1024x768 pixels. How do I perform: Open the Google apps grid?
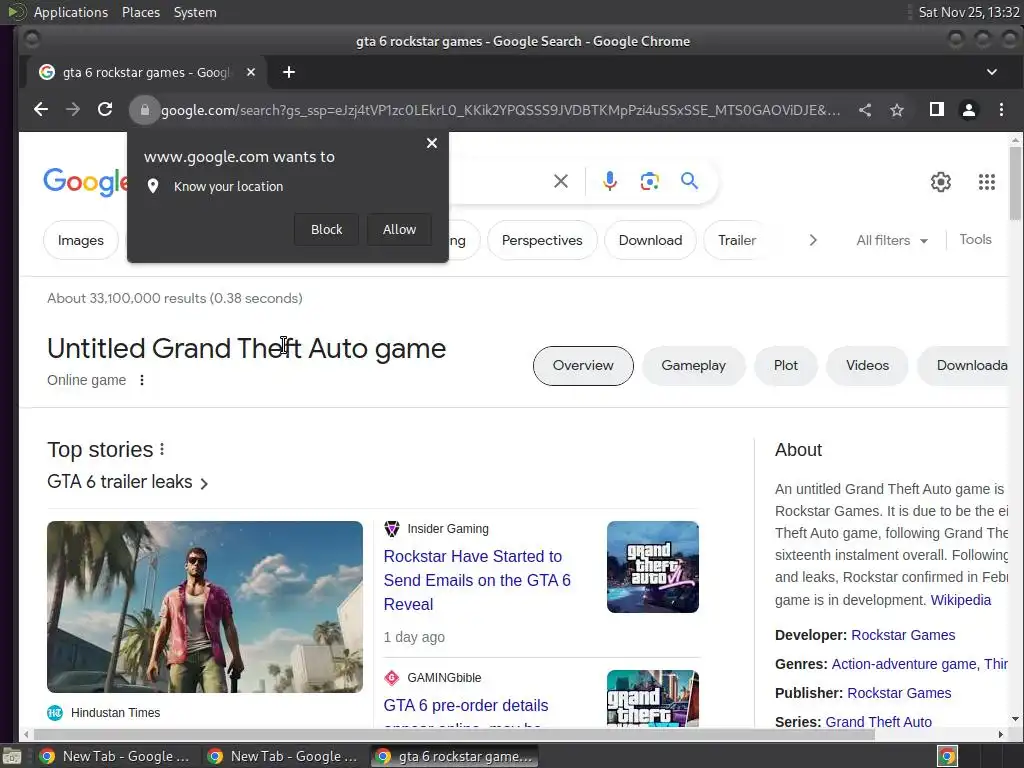click(987, 182)
